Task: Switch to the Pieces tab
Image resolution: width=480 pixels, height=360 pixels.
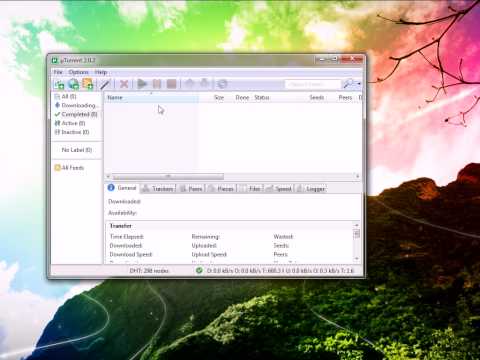Action: pyautogui.click(x=221, y=189)
